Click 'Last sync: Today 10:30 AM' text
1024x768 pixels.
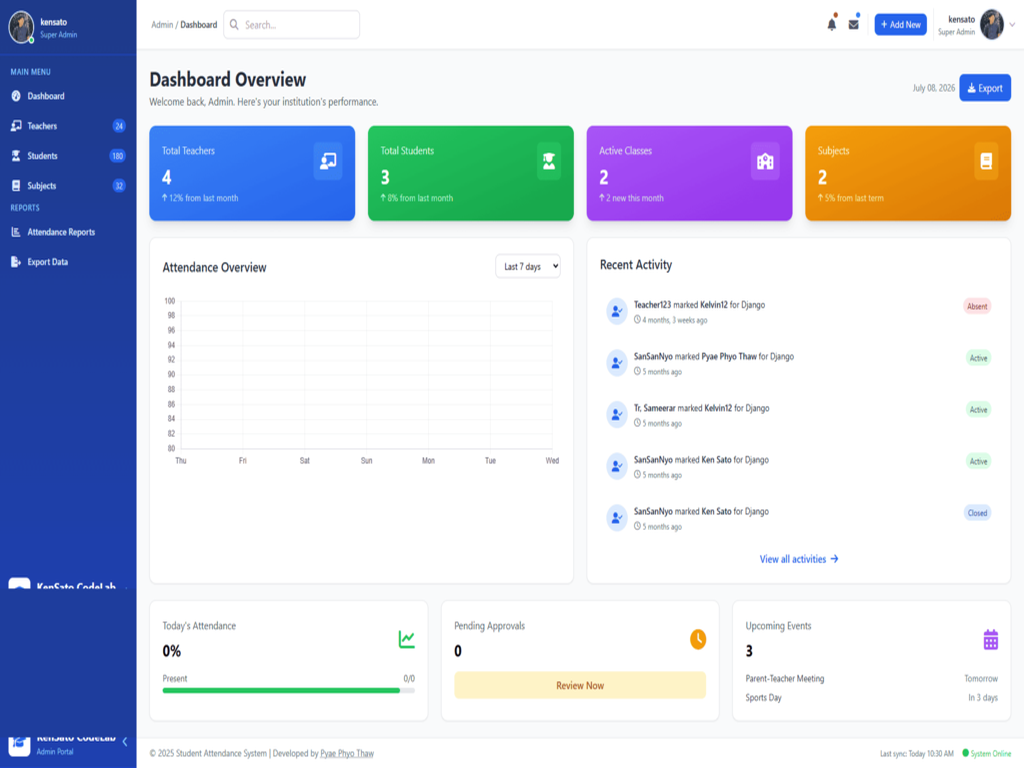pos(916,754)
